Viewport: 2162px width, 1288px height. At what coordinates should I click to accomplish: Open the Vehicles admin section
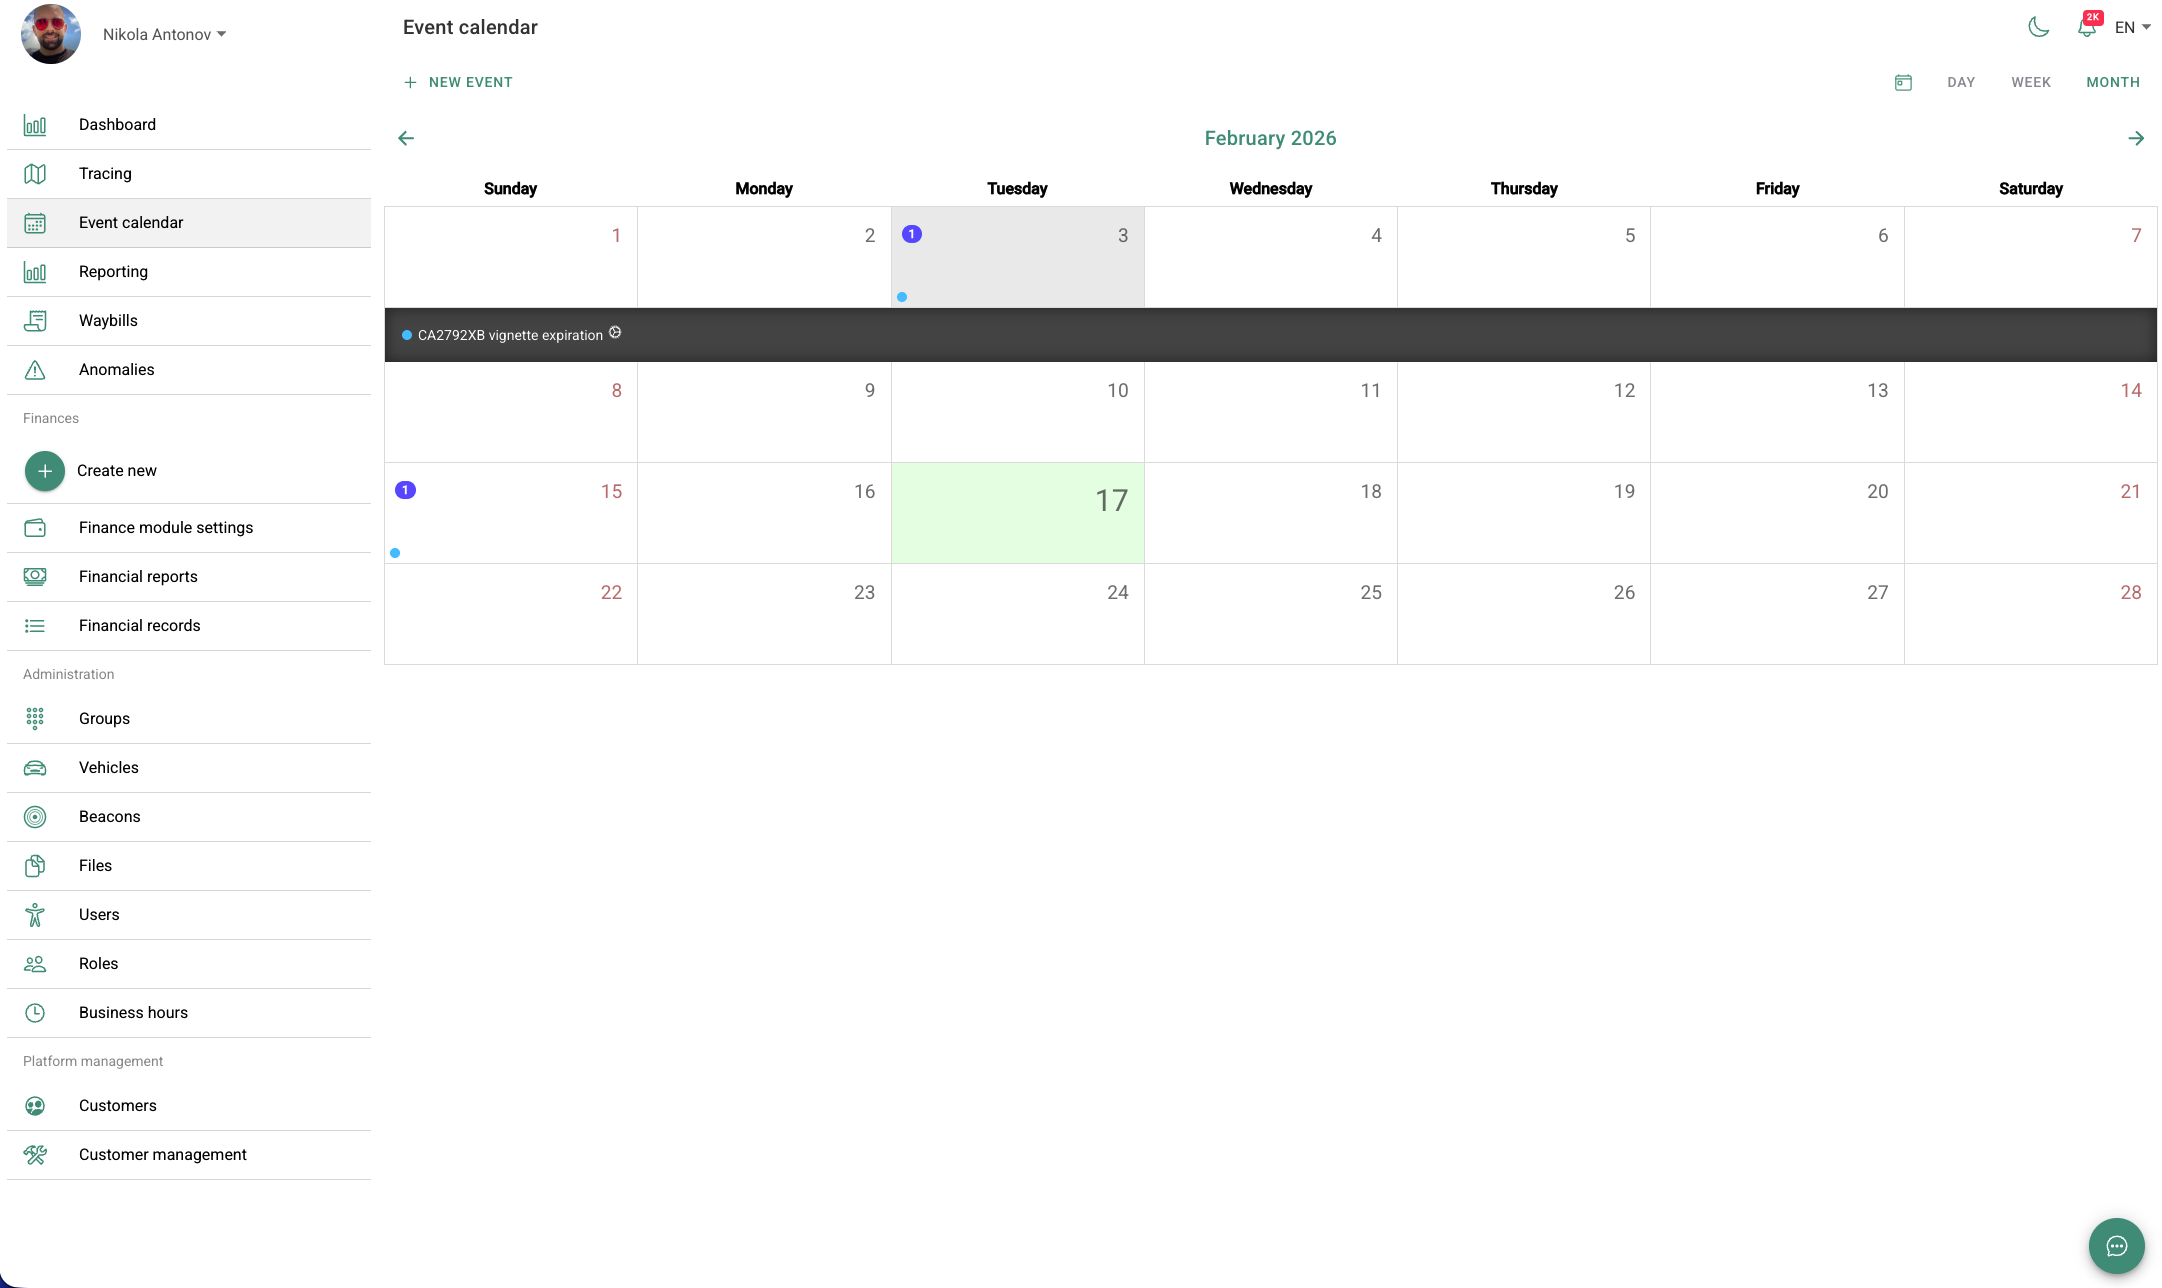pyautogui.click(x=108, y=767)
